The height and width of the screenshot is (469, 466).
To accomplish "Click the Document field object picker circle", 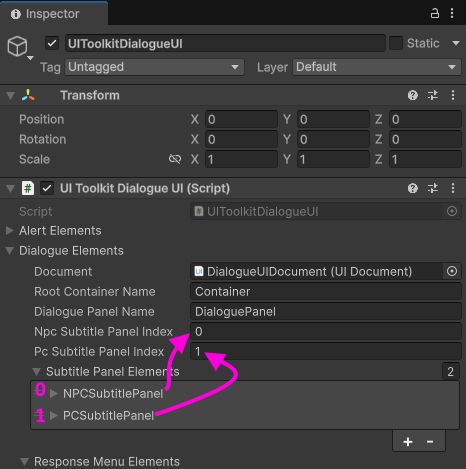I will coord(452,271).
